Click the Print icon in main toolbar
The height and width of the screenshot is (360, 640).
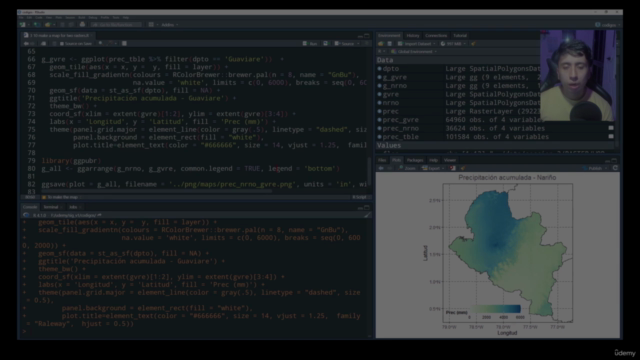pos(82,25)
